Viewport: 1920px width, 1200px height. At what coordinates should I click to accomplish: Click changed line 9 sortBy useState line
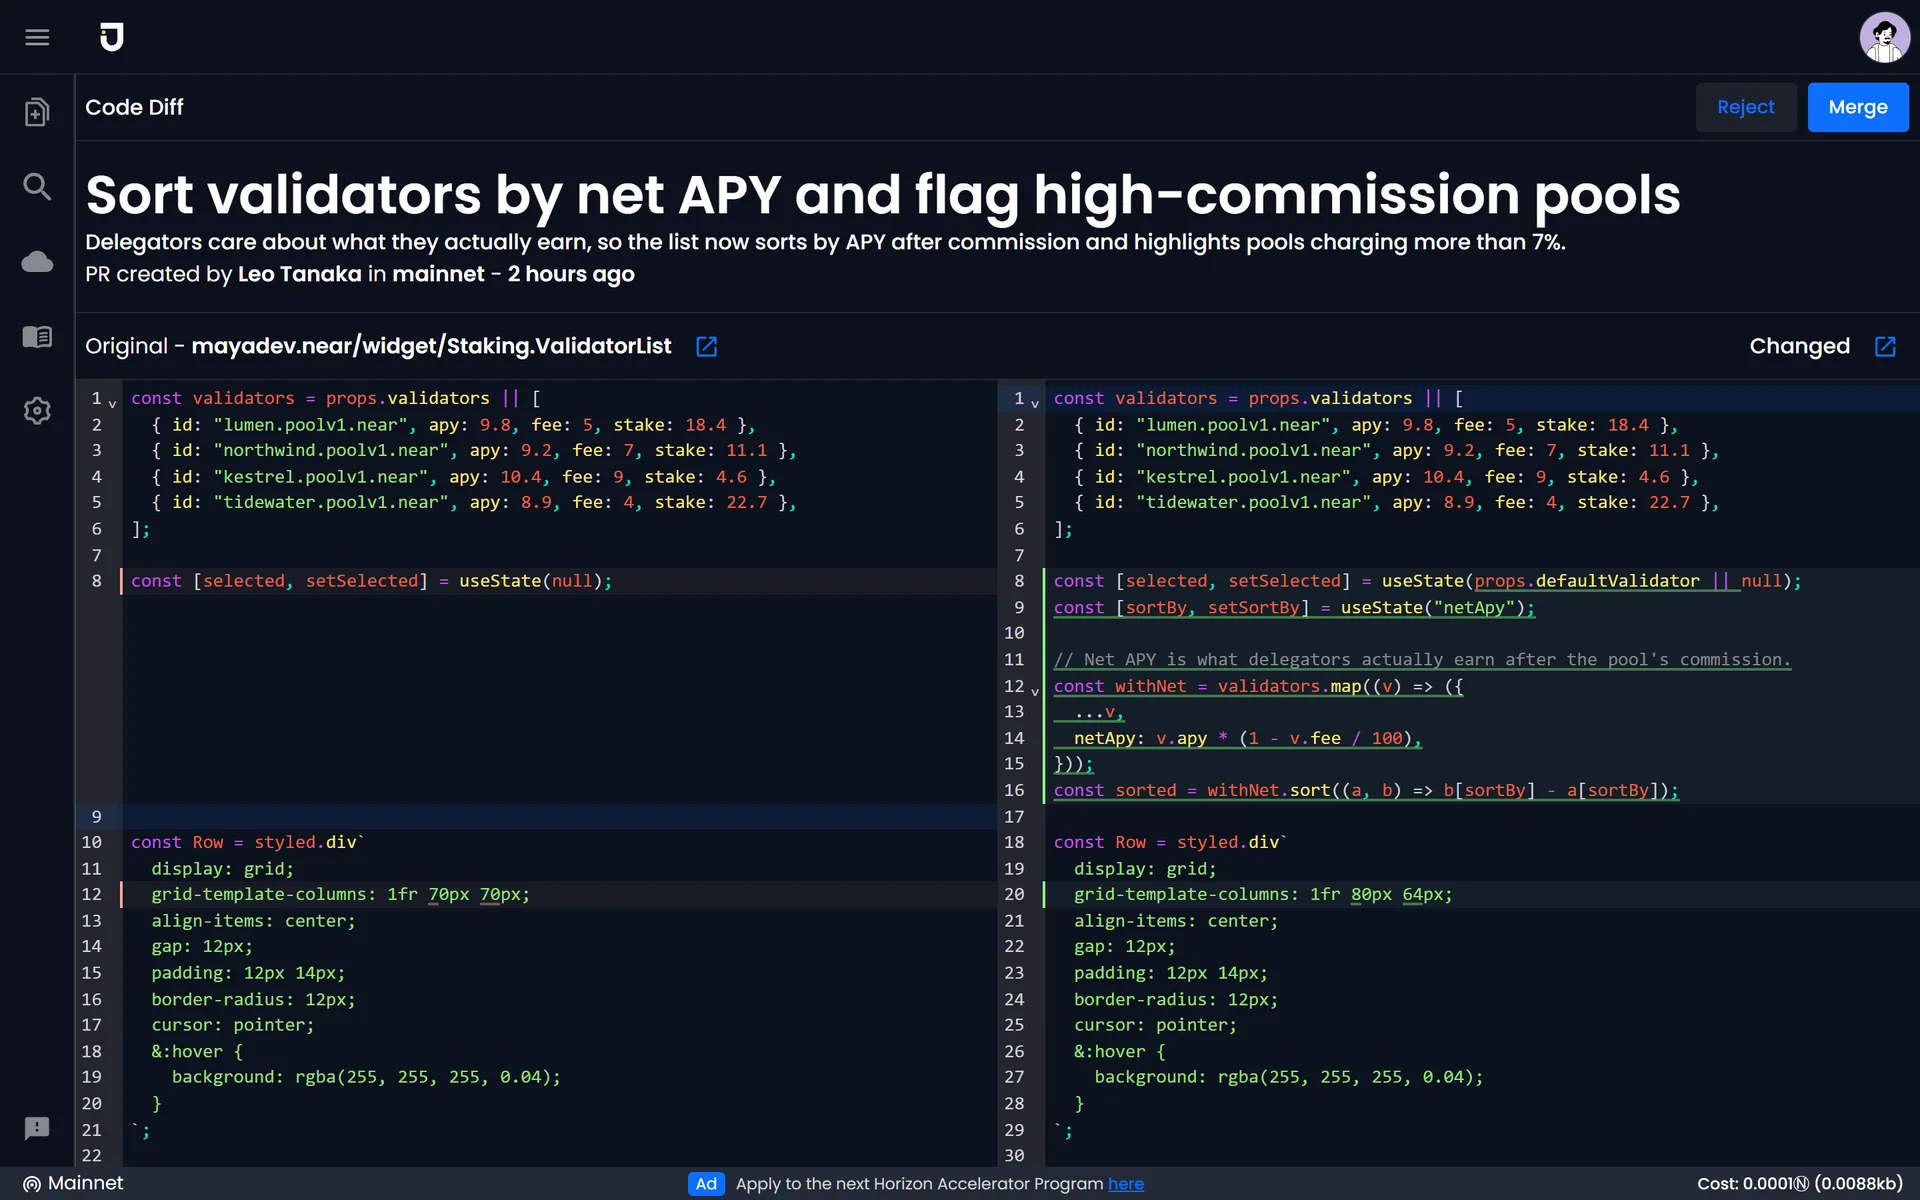click(1294, 607)
